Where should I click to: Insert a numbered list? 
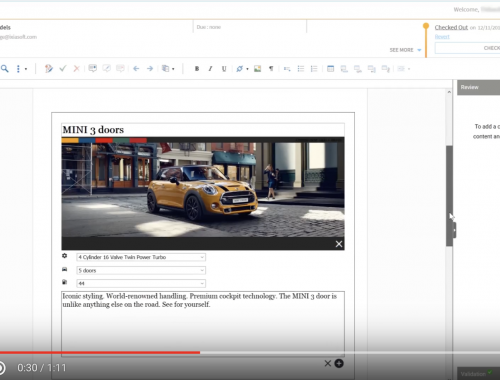pos(314,69)
